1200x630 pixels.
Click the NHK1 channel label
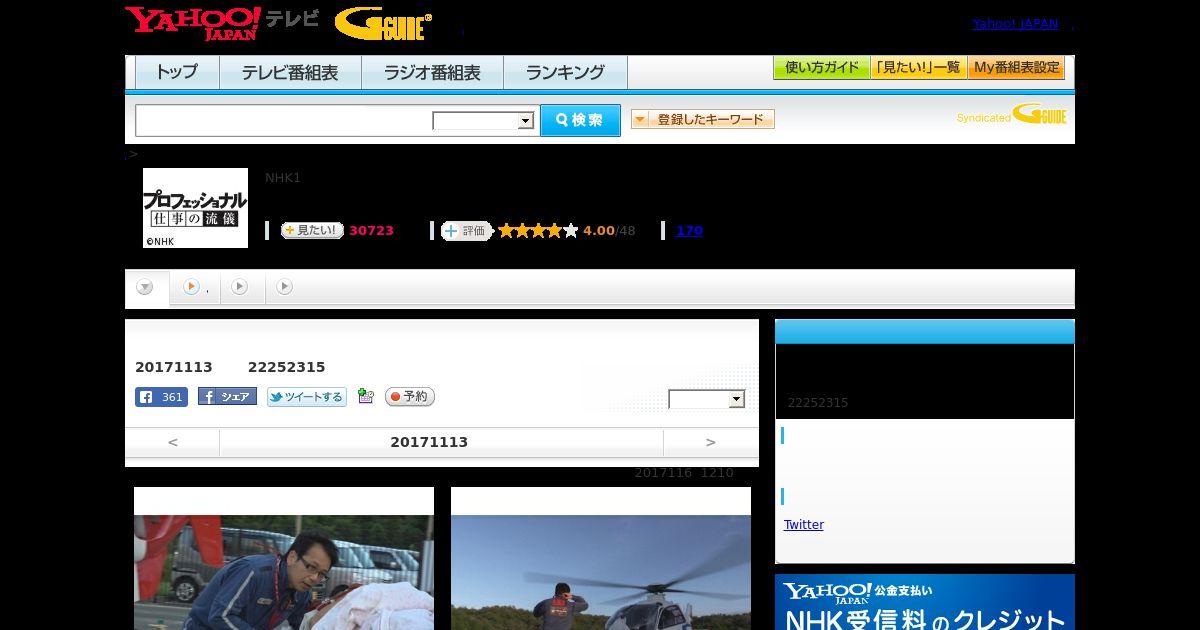click(283, 178)
